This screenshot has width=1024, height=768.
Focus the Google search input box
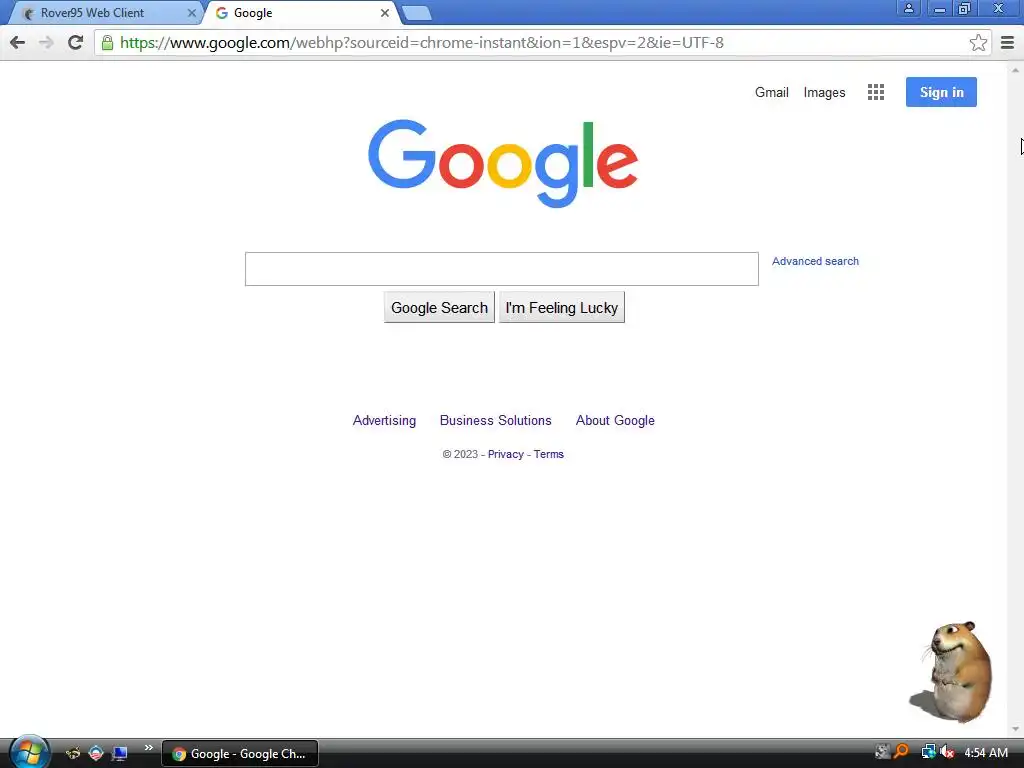pos(502,269)
